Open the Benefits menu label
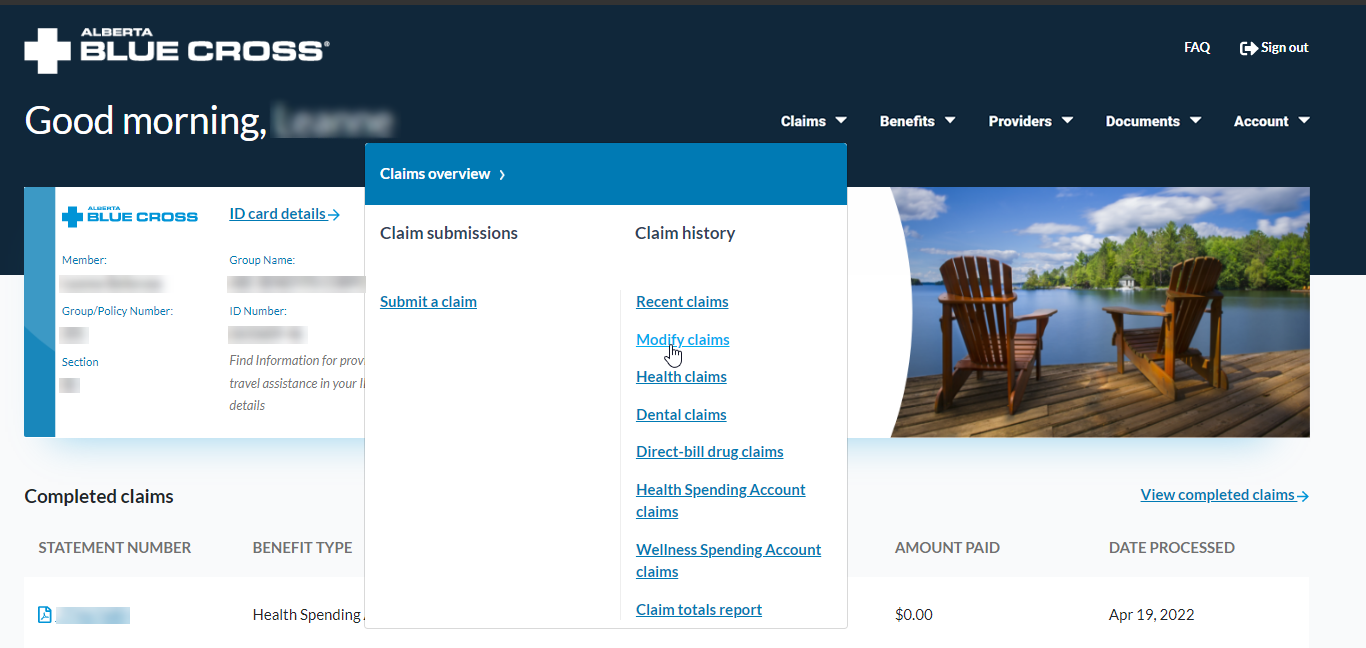This screenshot has width=1366, height=648. (x=907, y=121)
